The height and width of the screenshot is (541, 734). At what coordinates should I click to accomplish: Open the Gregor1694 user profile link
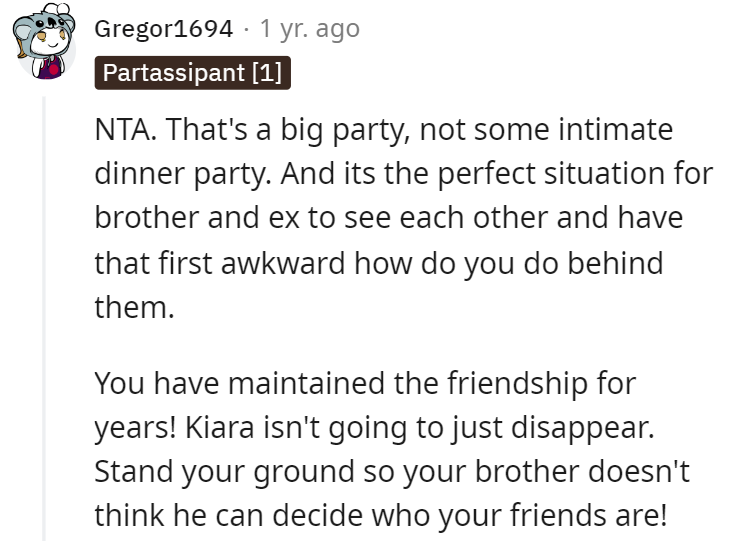pos(164,30)
